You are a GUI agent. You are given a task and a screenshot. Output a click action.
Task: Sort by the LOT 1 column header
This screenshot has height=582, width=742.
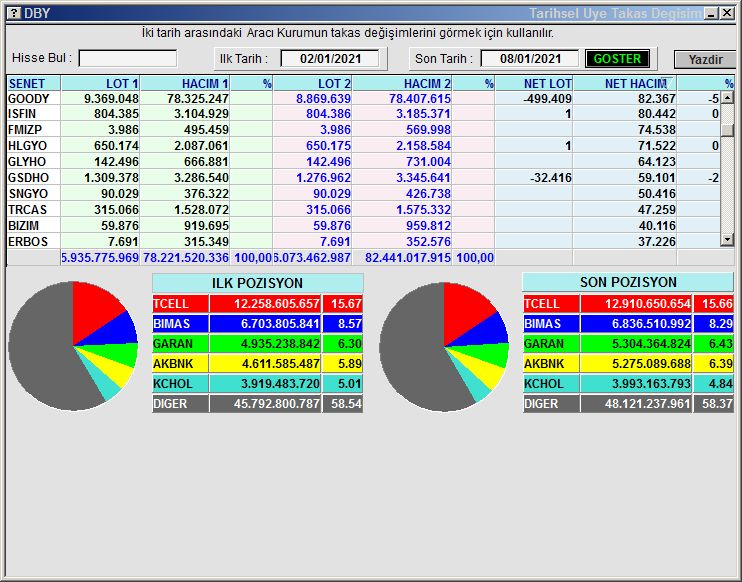(x=100, y=84)
